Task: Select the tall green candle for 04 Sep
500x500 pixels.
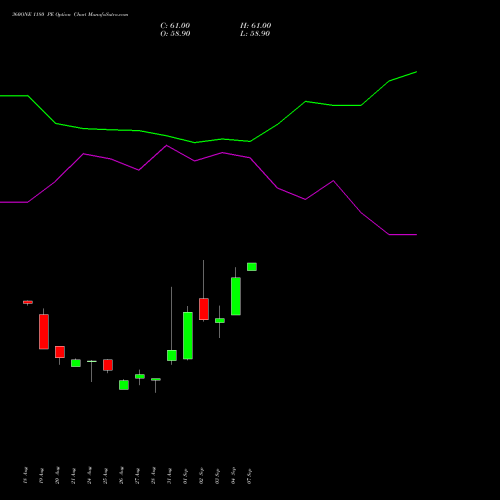Action: [x=236, y=296]
